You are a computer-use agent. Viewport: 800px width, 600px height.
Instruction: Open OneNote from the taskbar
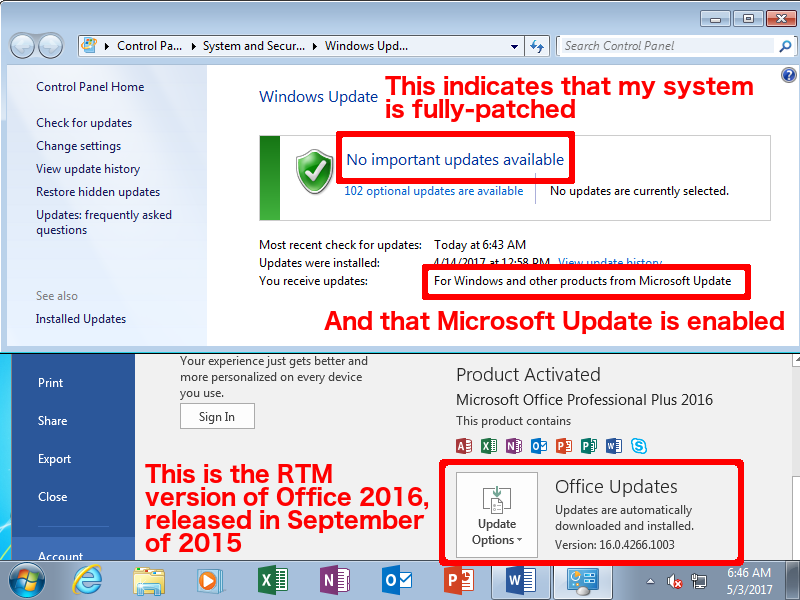pyautogui.click(x=335, y=581)
